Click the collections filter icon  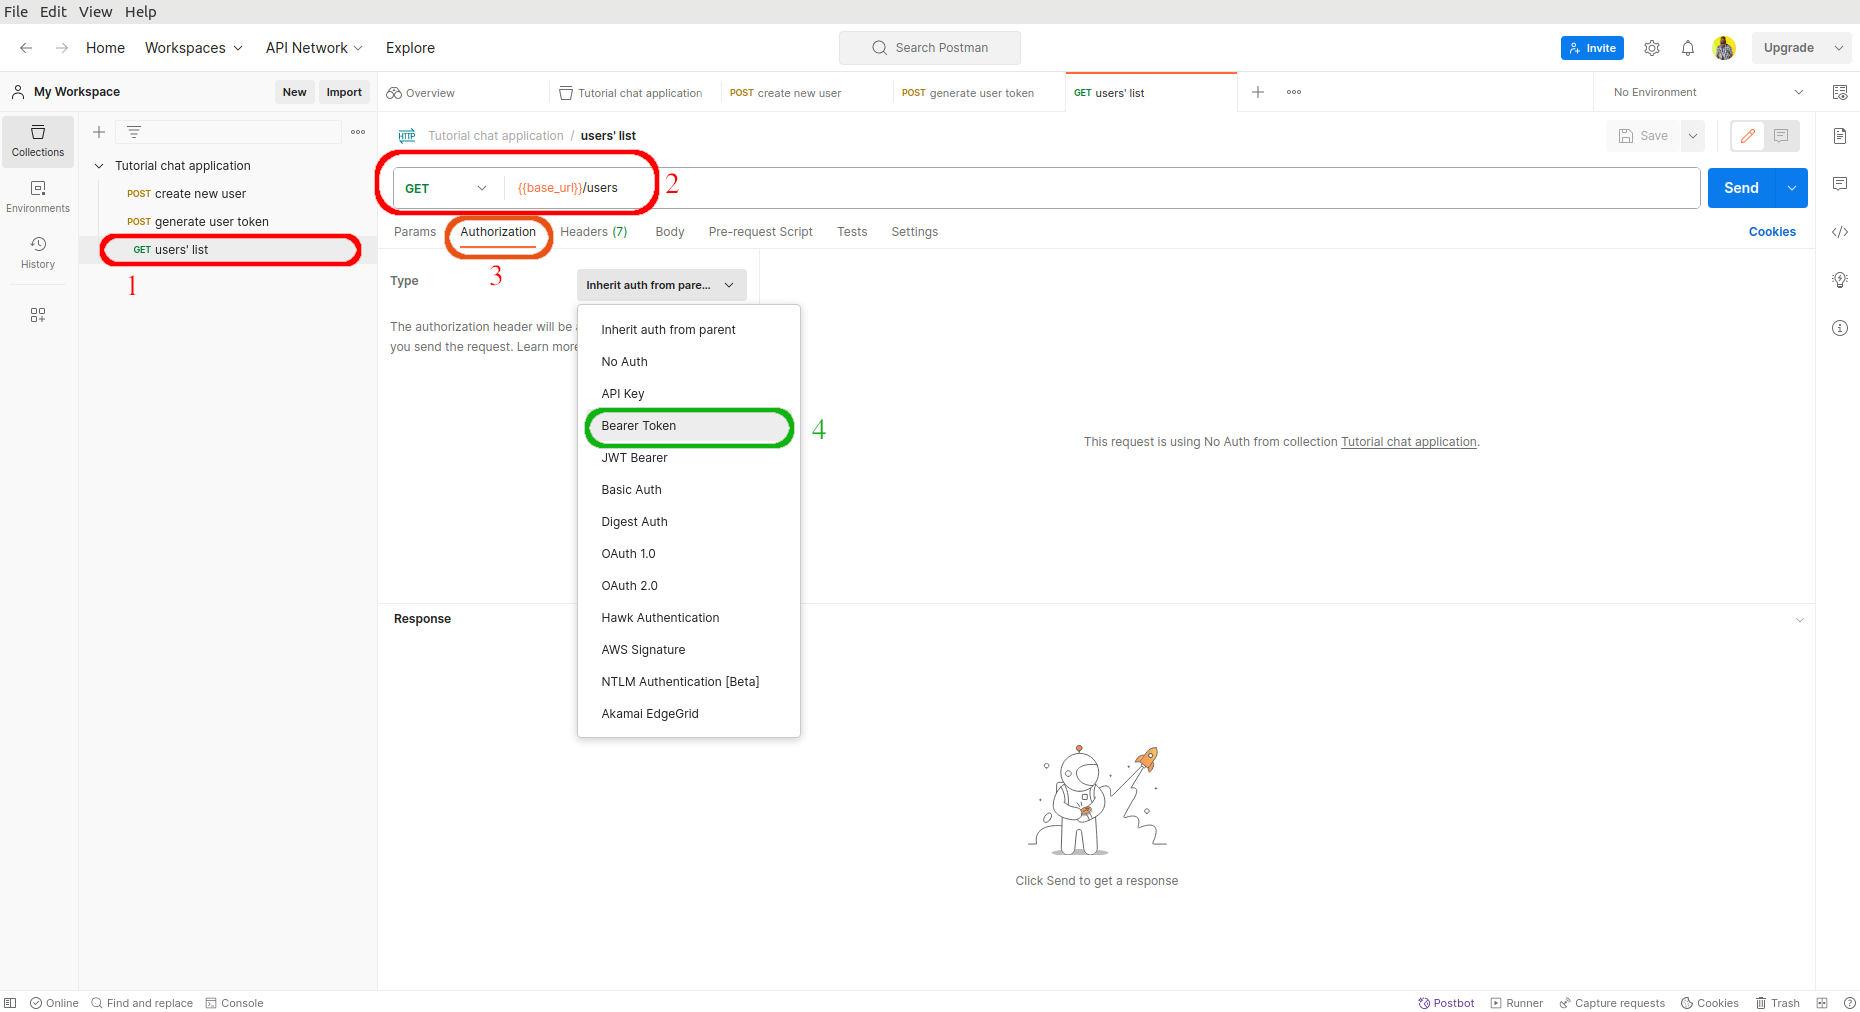coord(134,132)
